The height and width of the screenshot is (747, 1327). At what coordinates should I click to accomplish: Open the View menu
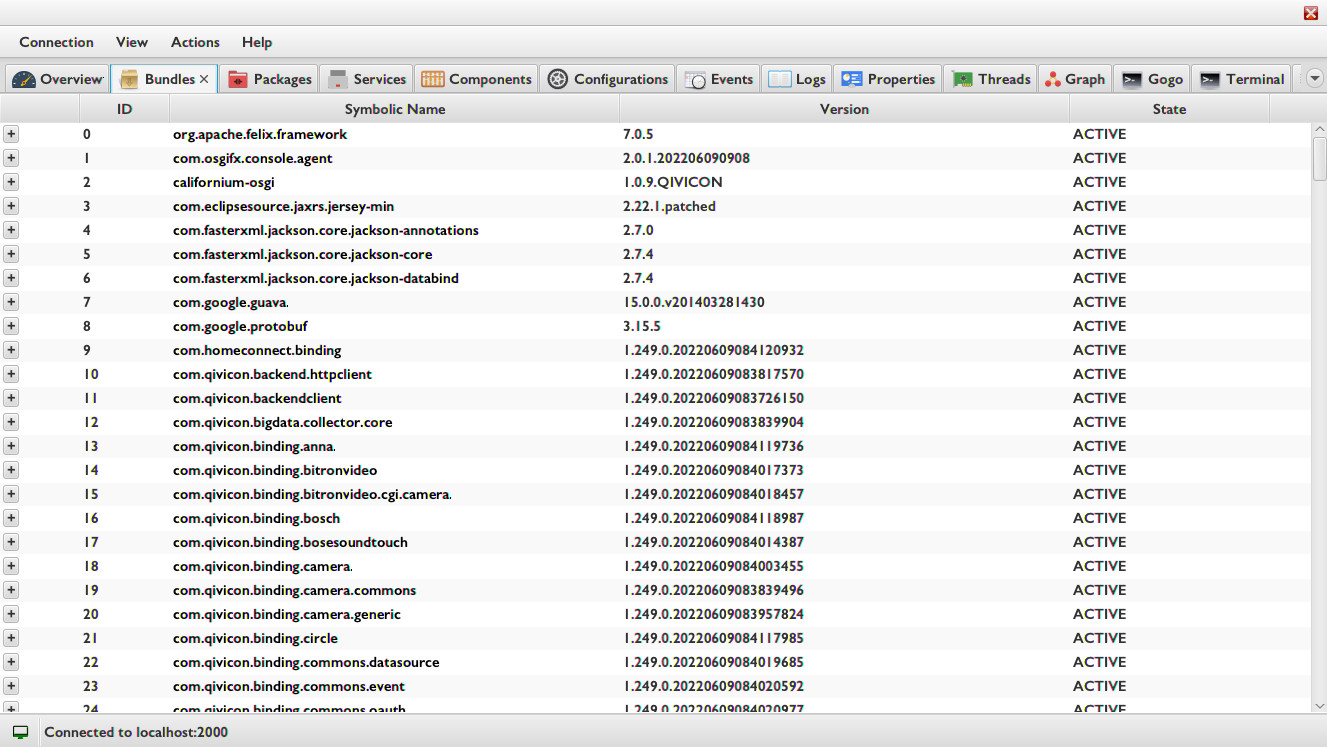(x=132, y=42)
